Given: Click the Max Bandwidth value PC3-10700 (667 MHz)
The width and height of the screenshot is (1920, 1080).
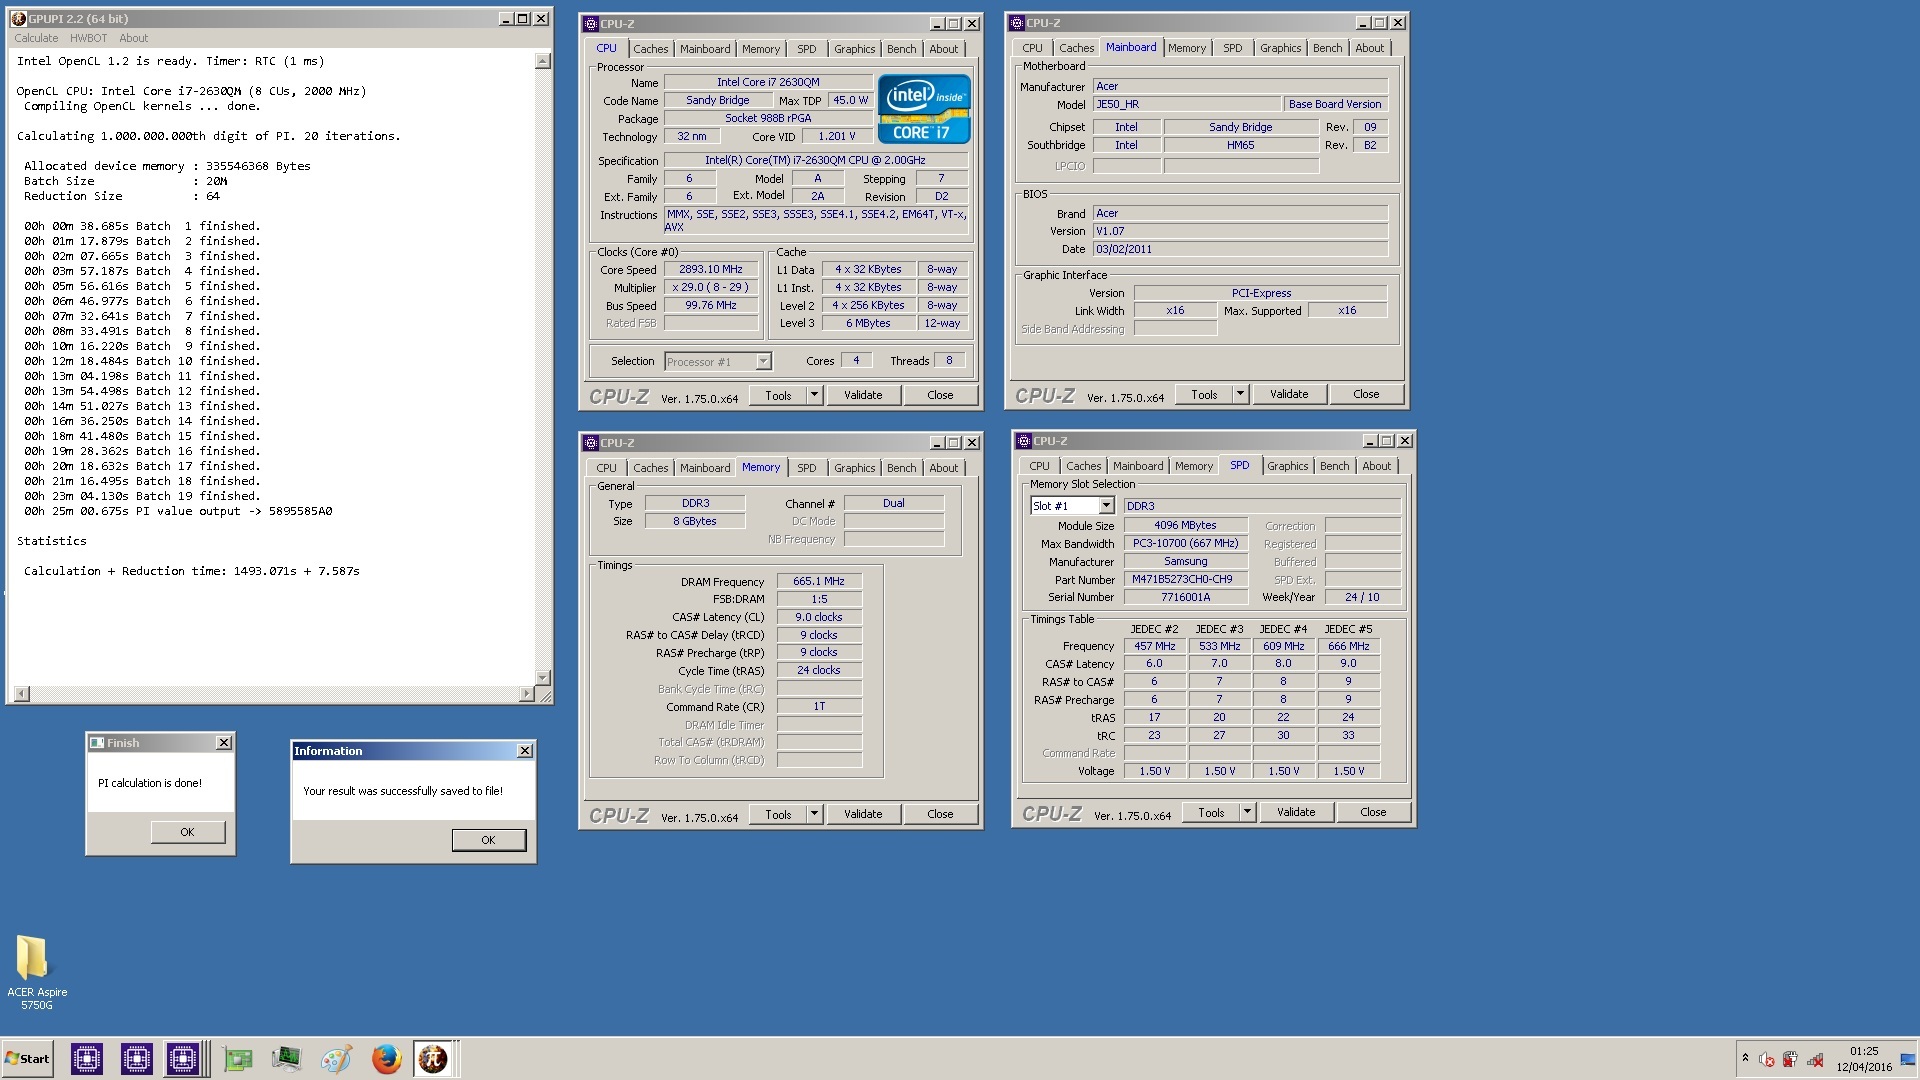Looking at the screenshot, I should tap(1185, 543).
